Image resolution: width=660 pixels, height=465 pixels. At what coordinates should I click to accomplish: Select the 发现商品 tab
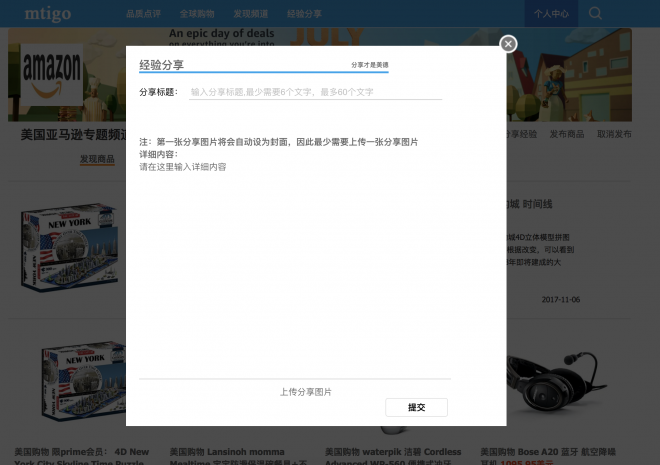pyautogui.click(x=97, y=159)
